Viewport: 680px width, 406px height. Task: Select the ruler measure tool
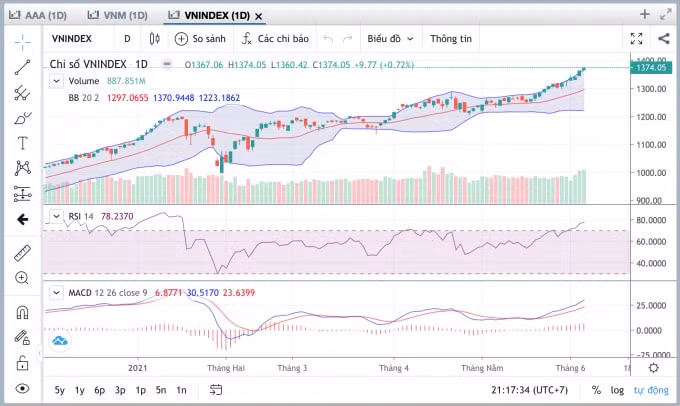[23, 253]
